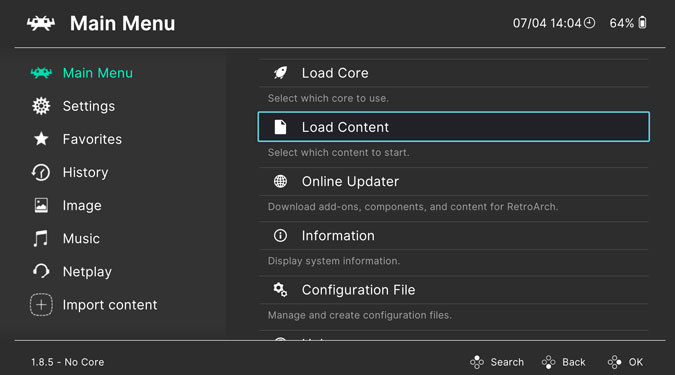Choose Import content in the sidebar

pos(110,305)
